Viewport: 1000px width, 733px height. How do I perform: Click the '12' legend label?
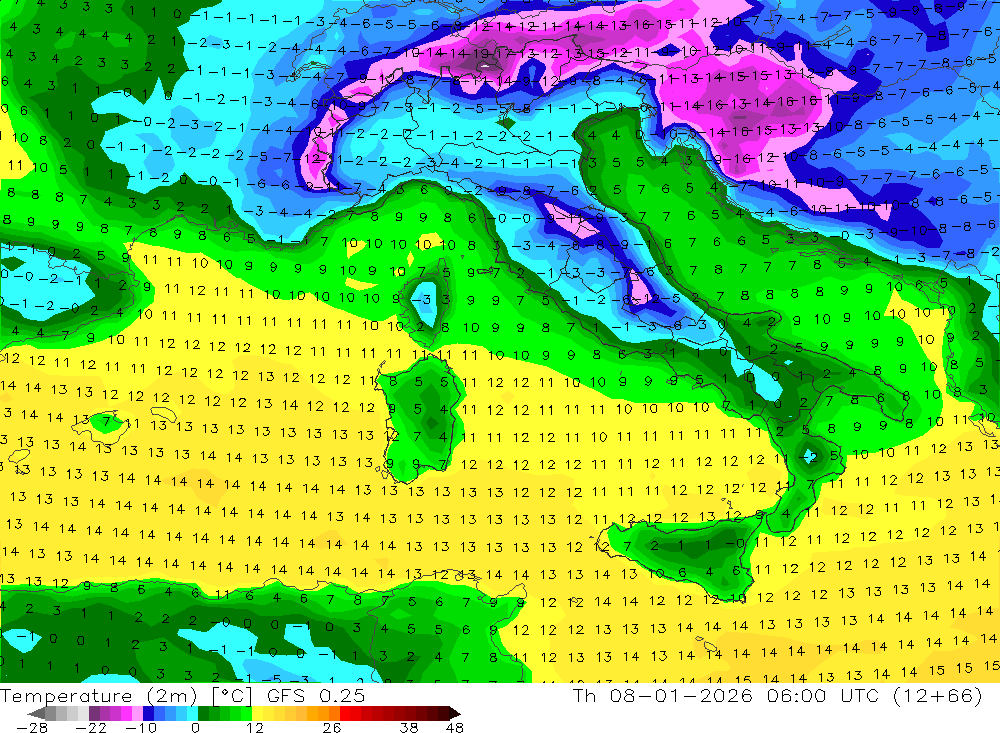(254, 728)
